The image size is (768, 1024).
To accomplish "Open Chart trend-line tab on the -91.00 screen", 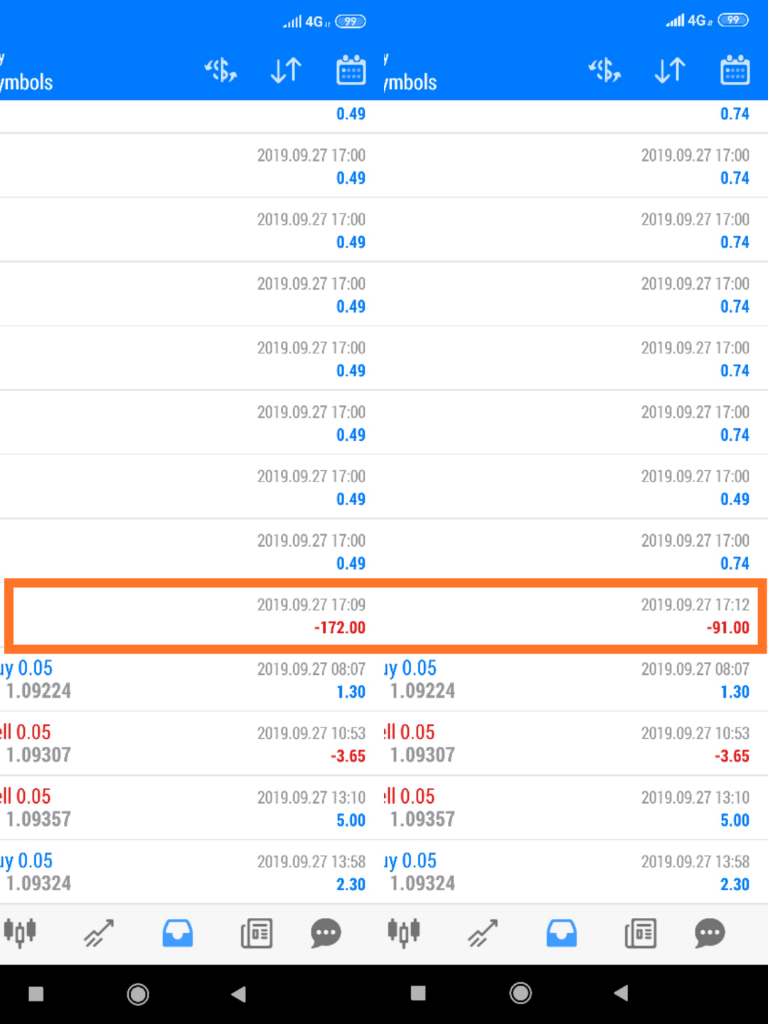I will coord(483,933).
